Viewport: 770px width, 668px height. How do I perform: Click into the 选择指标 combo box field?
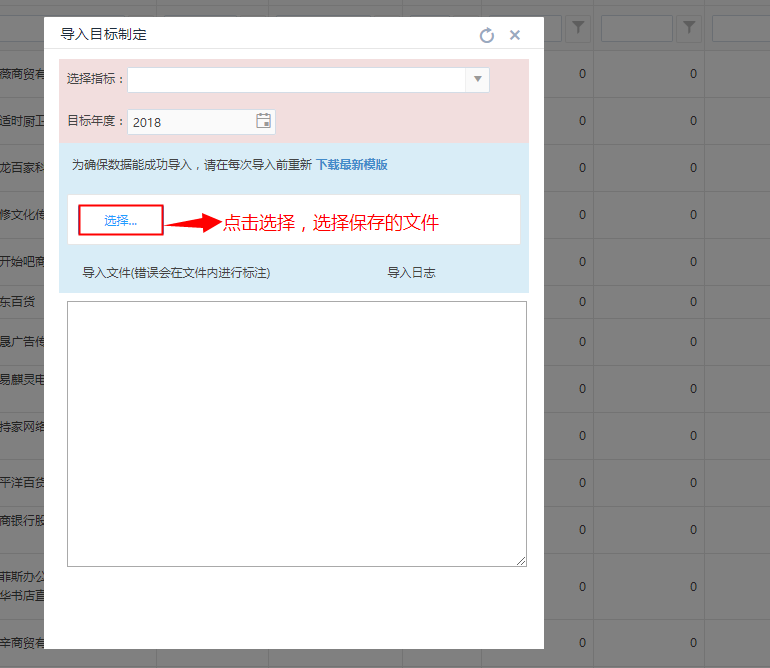click(296, 80)
